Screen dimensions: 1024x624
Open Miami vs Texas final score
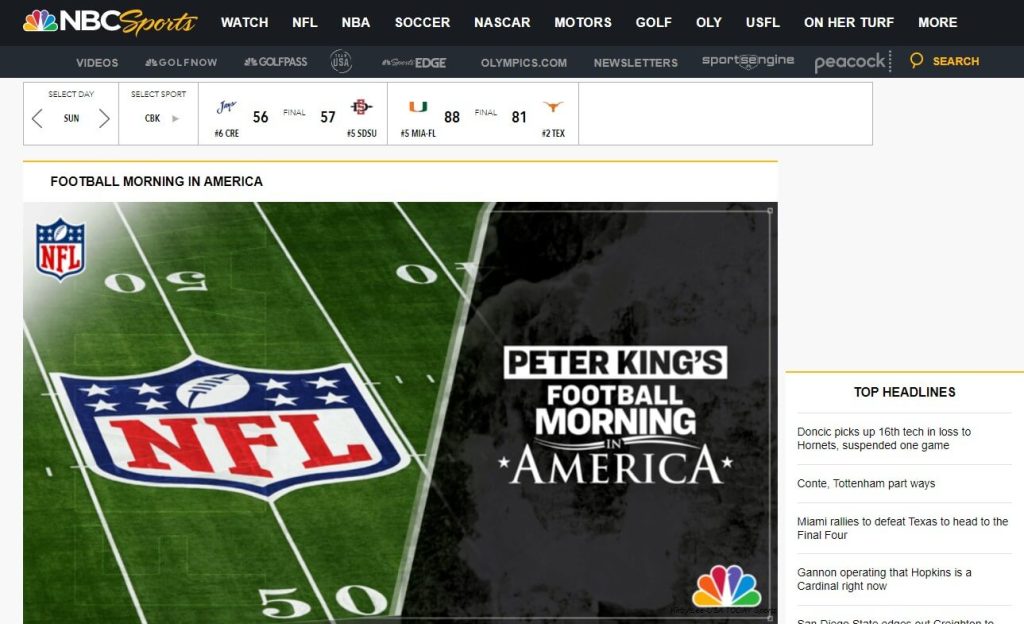[x=483, y=114]
